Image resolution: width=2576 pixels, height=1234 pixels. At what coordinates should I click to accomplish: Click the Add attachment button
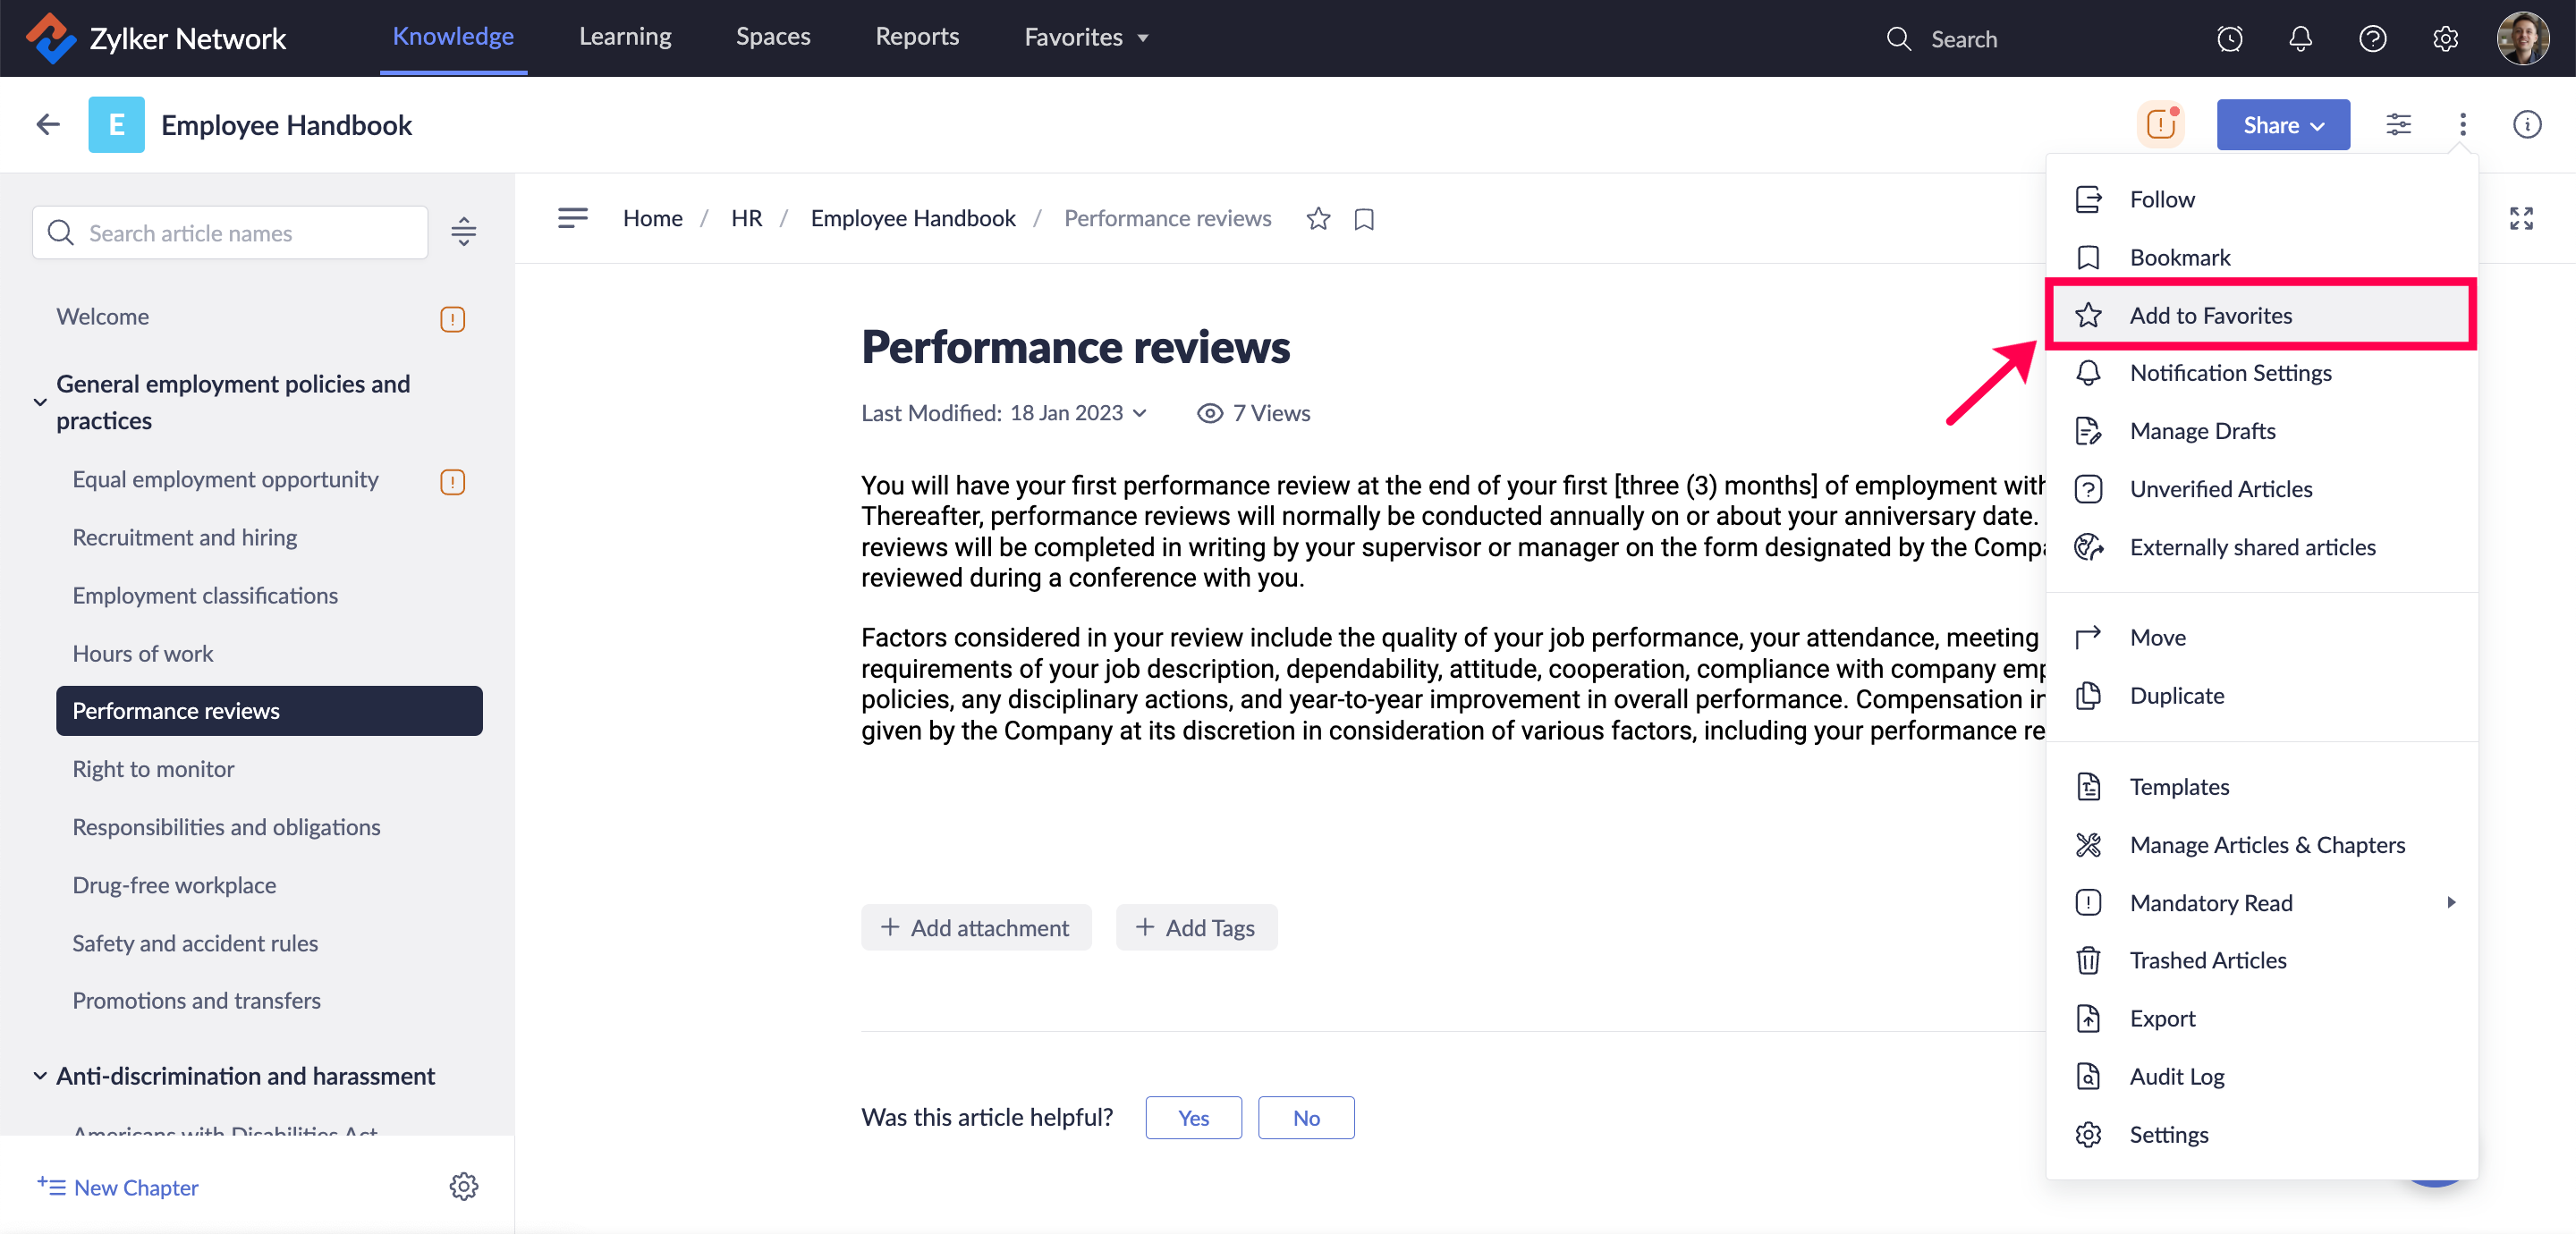tap(975, 927)
